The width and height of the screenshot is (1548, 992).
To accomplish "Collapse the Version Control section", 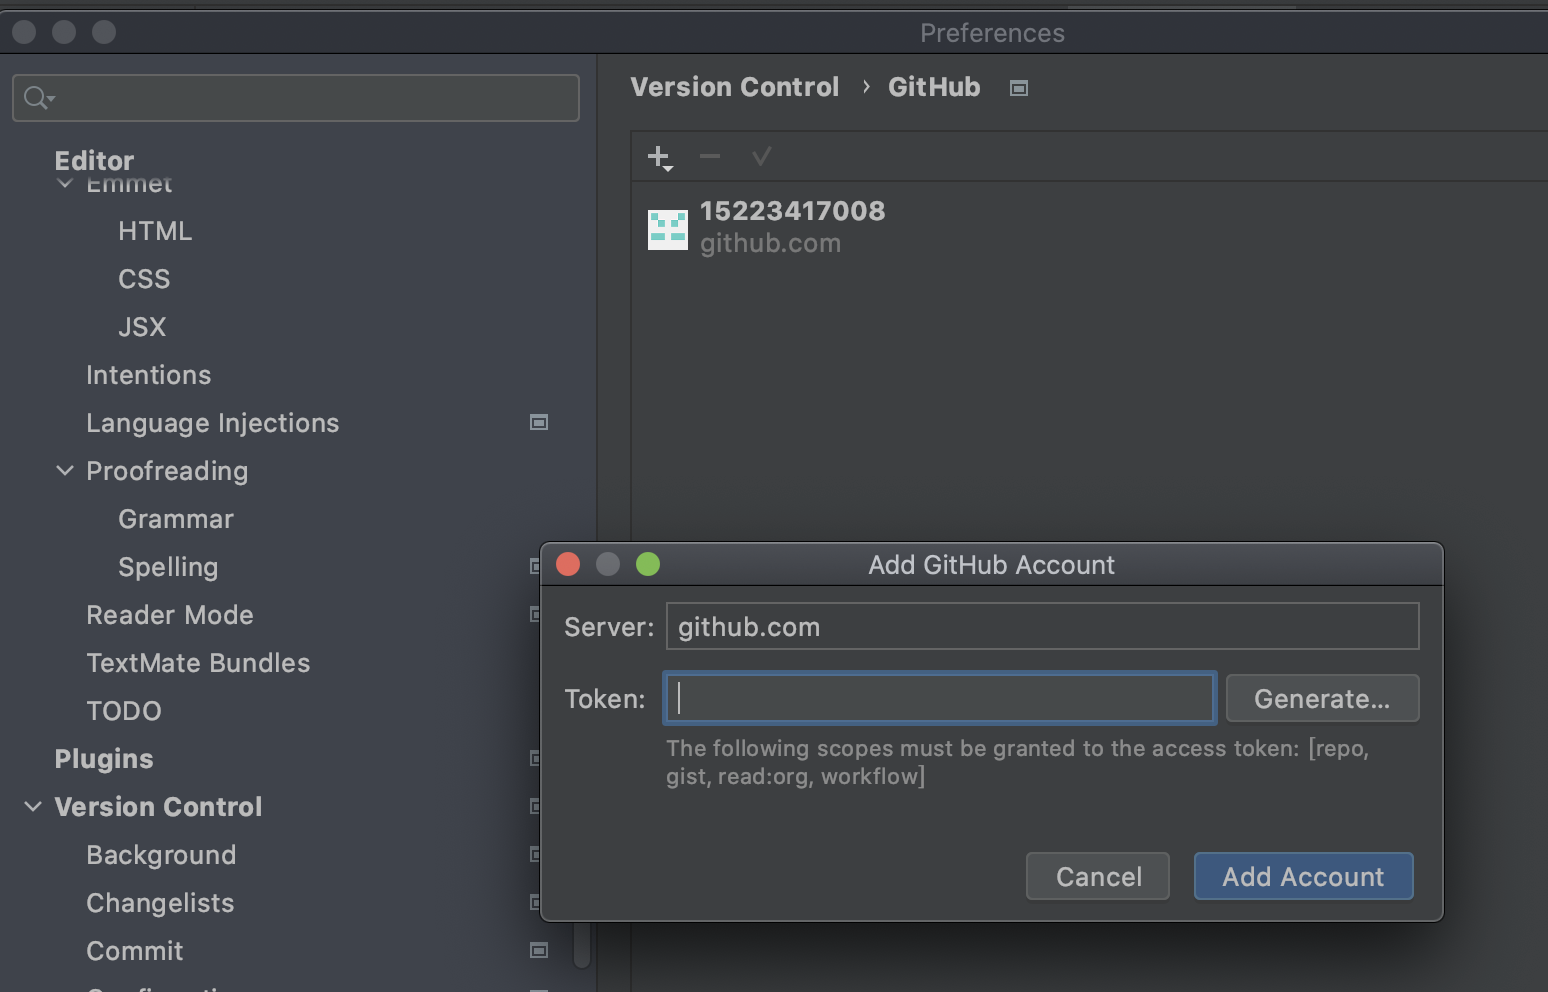I will (x=33, y=807).
